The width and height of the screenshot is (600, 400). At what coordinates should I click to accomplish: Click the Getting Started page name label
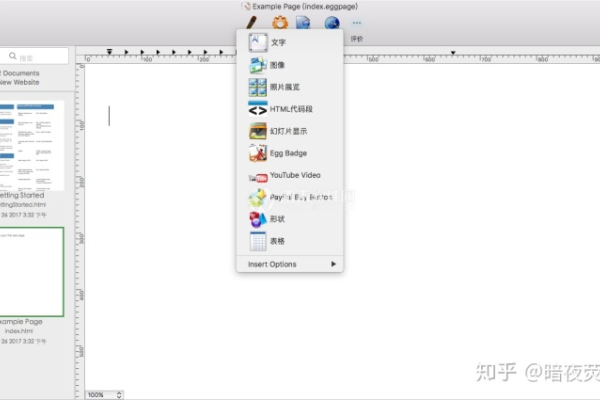pos(22,195)
